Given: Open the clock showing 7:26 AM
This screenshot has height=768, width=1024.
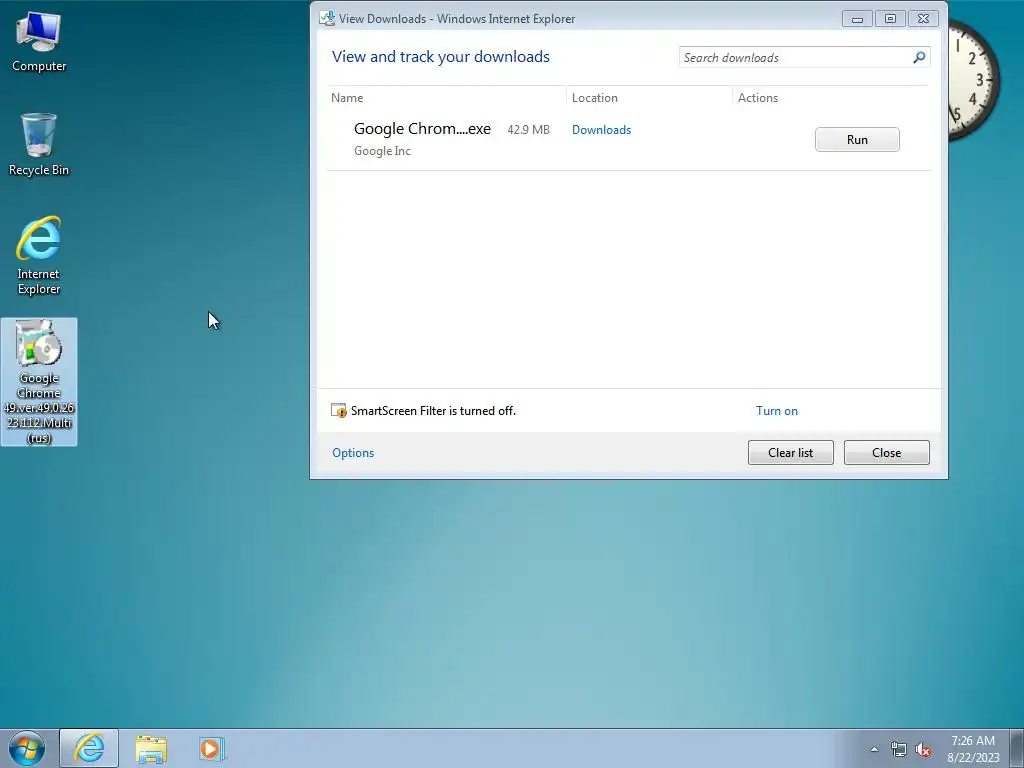Looking at the screenshot, I should [x=973, y=748].
